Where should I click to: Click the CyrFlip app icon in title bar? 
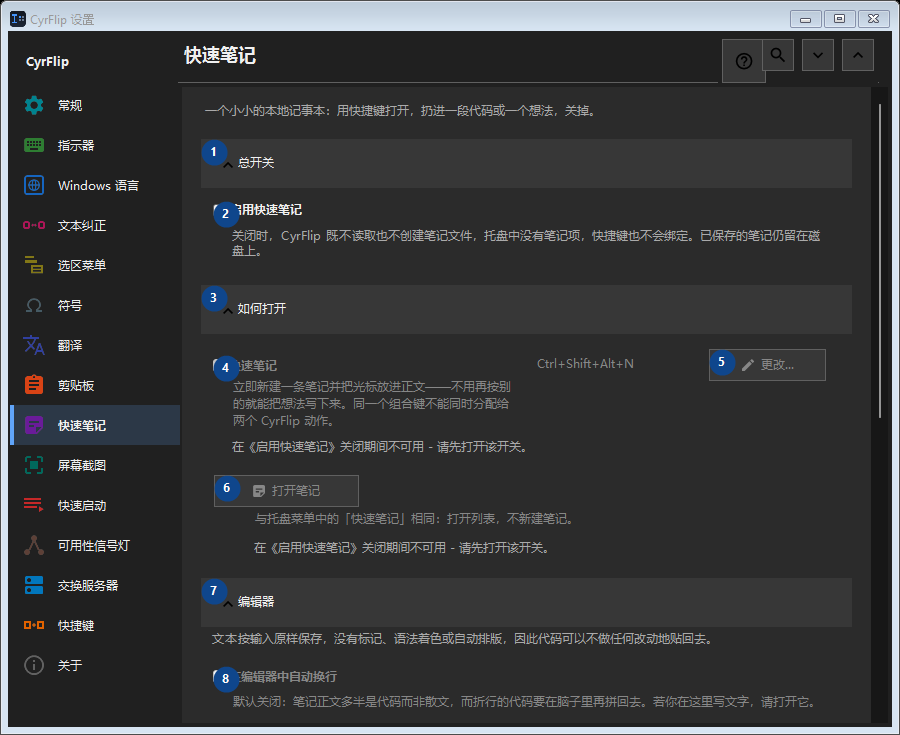point(18,19)
